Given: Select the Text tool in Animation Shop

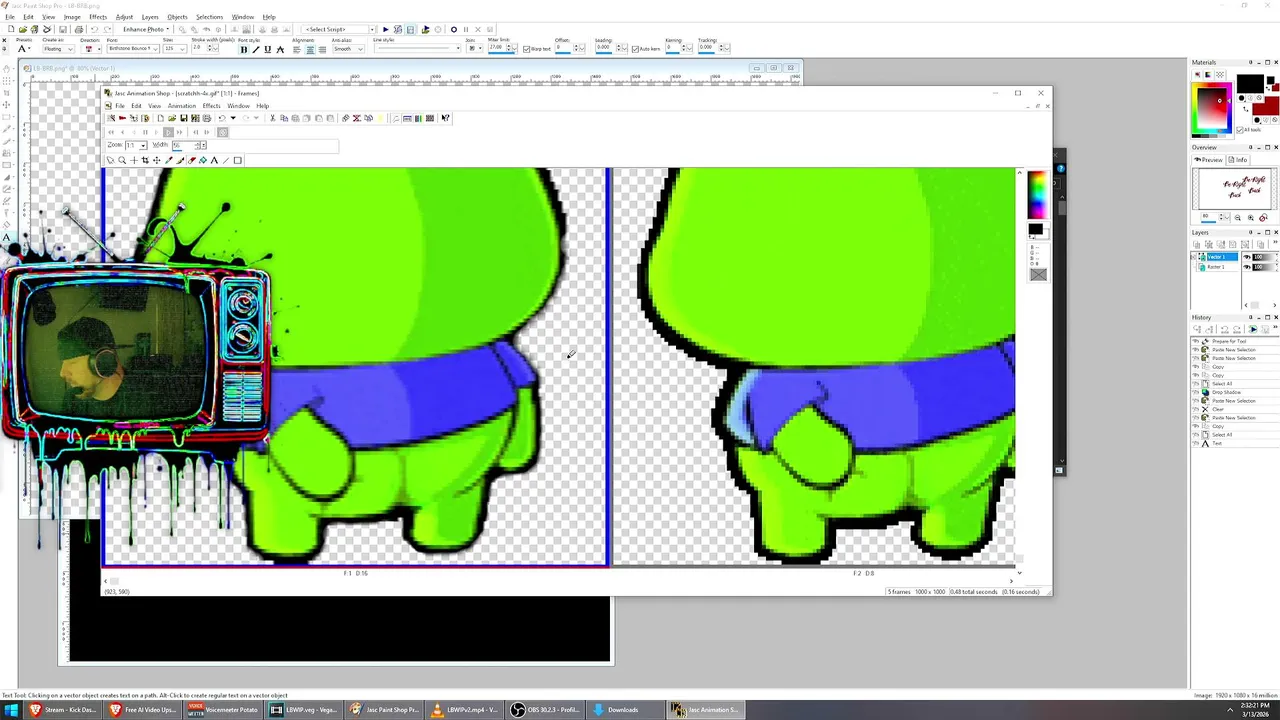Looking at the screenshot, I should [x=214, y=160].
